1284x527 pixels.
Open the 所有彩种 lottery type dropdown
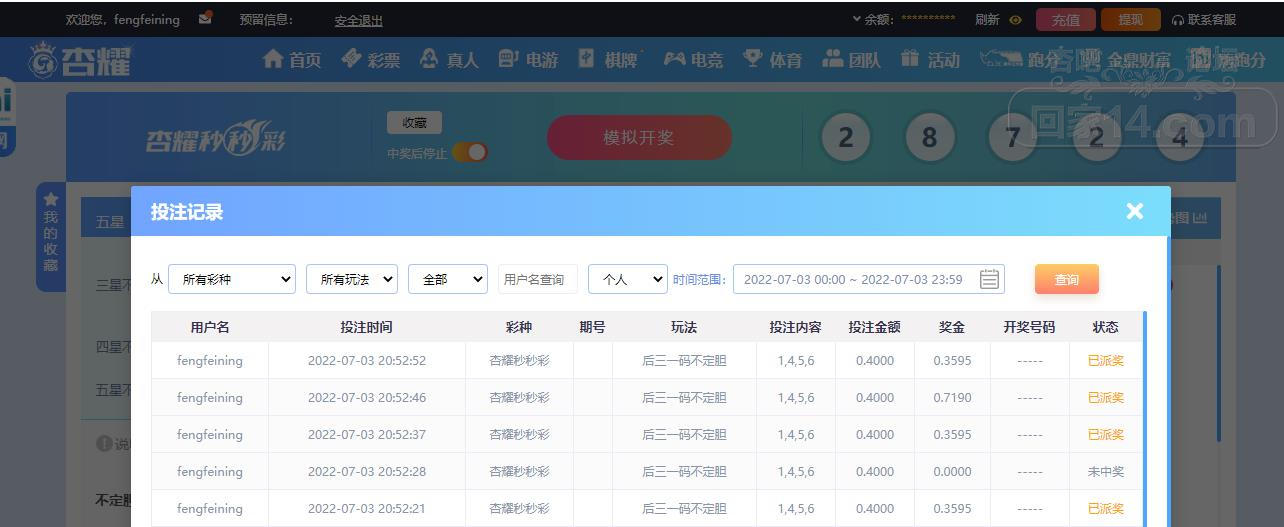tap(232, 279)
